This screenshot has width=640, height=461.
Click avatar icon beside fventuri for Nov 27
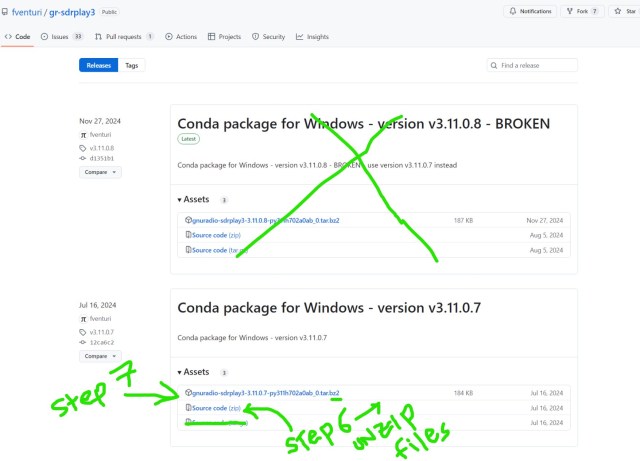pyautogui.click(x=83, y=135)
